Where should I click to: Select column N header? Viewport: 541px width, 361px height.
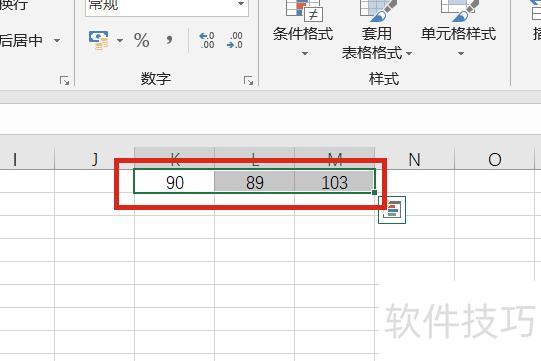(414, 159)
